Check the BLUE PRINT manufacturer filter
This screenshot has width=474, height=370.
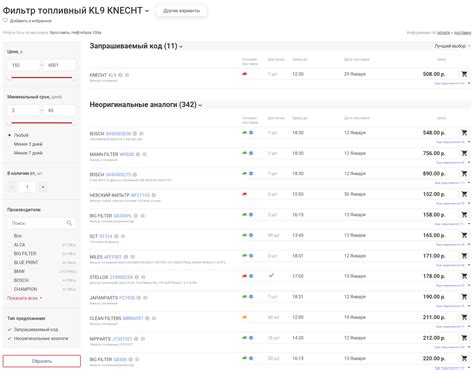10,262
